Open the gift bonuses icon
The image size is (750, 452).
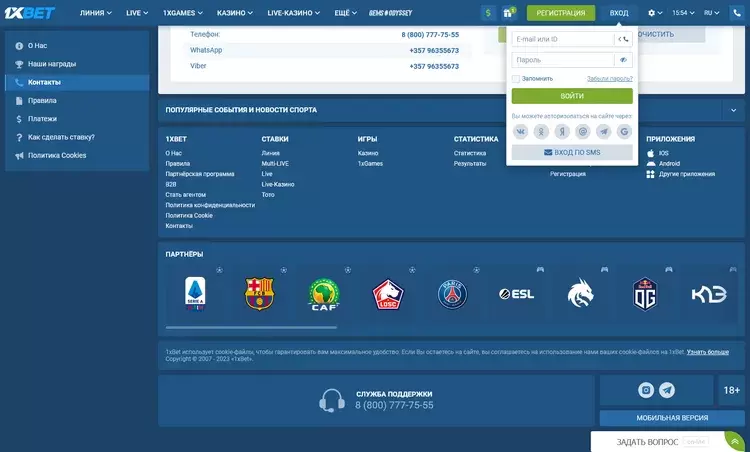[508, 13]
